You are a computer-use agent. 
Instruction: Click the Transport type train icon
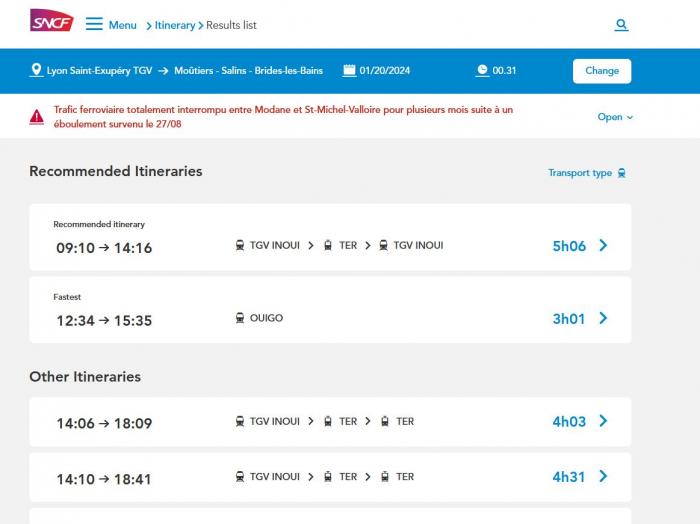(621, 173)
